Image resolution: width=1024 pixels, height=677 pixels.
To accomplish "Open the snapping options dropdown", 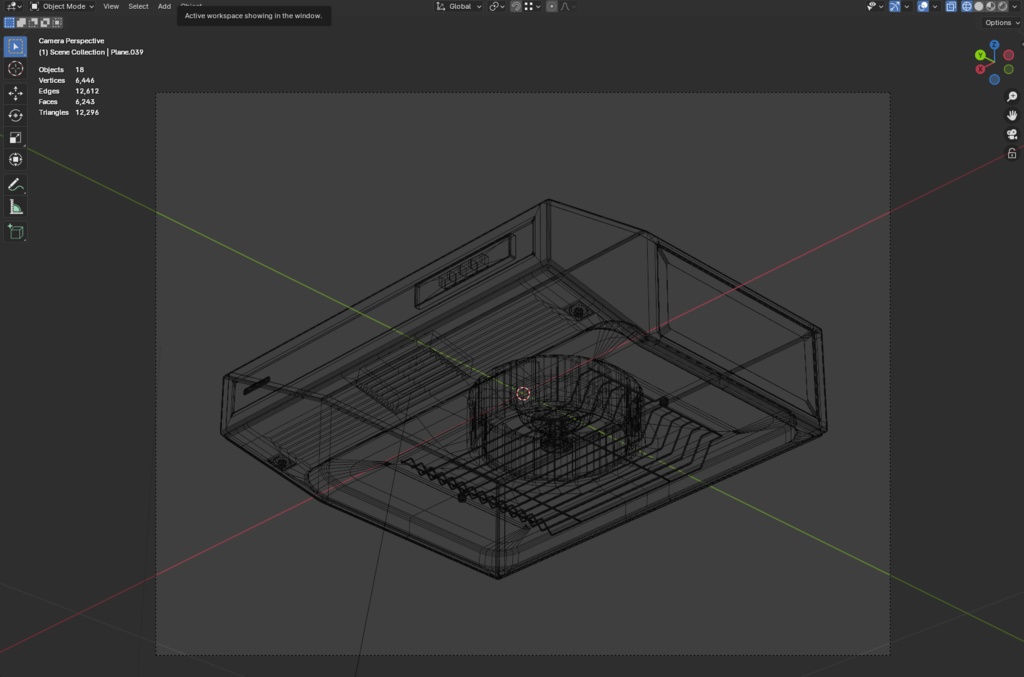I will point(533,7).
